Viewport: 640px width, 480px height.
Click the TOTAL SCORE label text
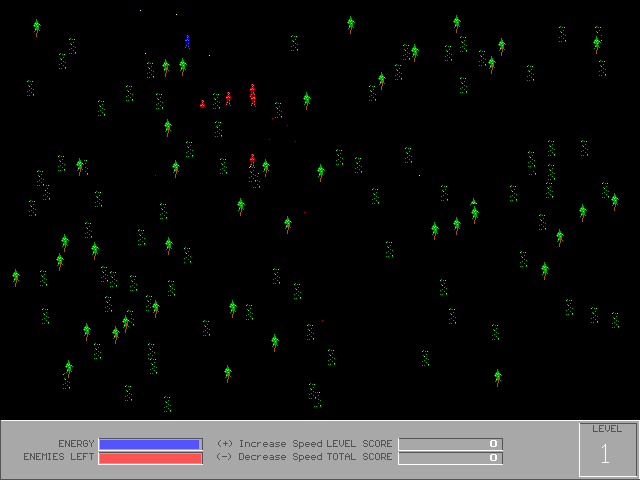tap(359, 457)
